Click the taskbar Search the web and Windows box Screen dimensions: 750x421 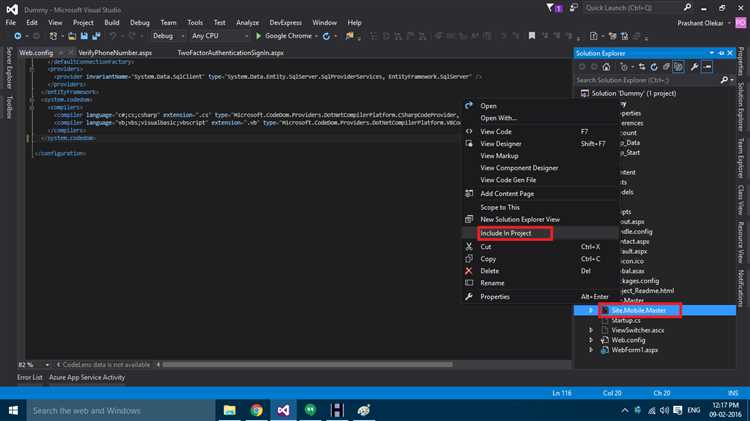click(x=120, y=410)
